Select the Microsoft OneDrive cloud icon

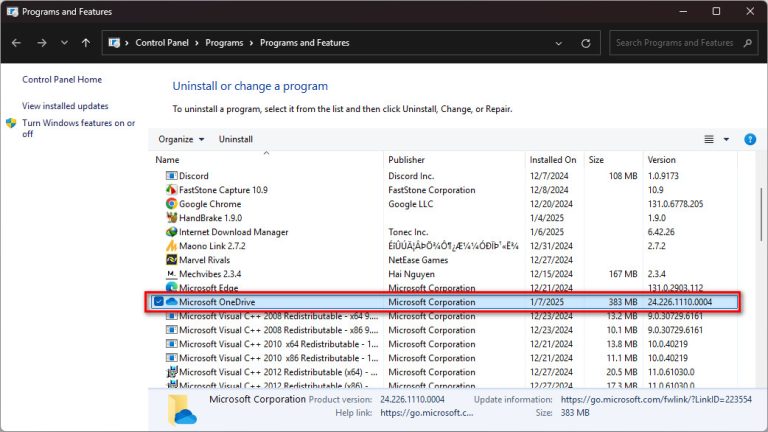tap(171, 302)
